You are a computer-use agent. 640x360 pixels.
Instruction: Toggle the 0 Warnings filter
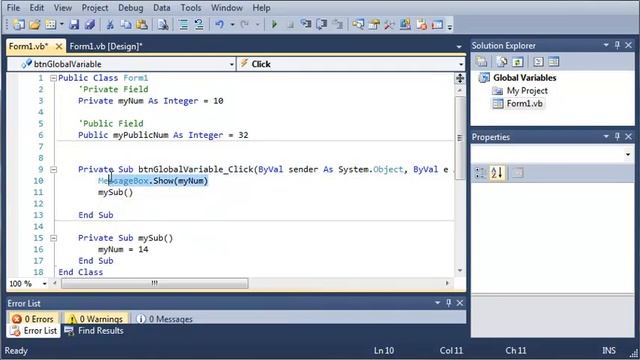pos(96,319)
